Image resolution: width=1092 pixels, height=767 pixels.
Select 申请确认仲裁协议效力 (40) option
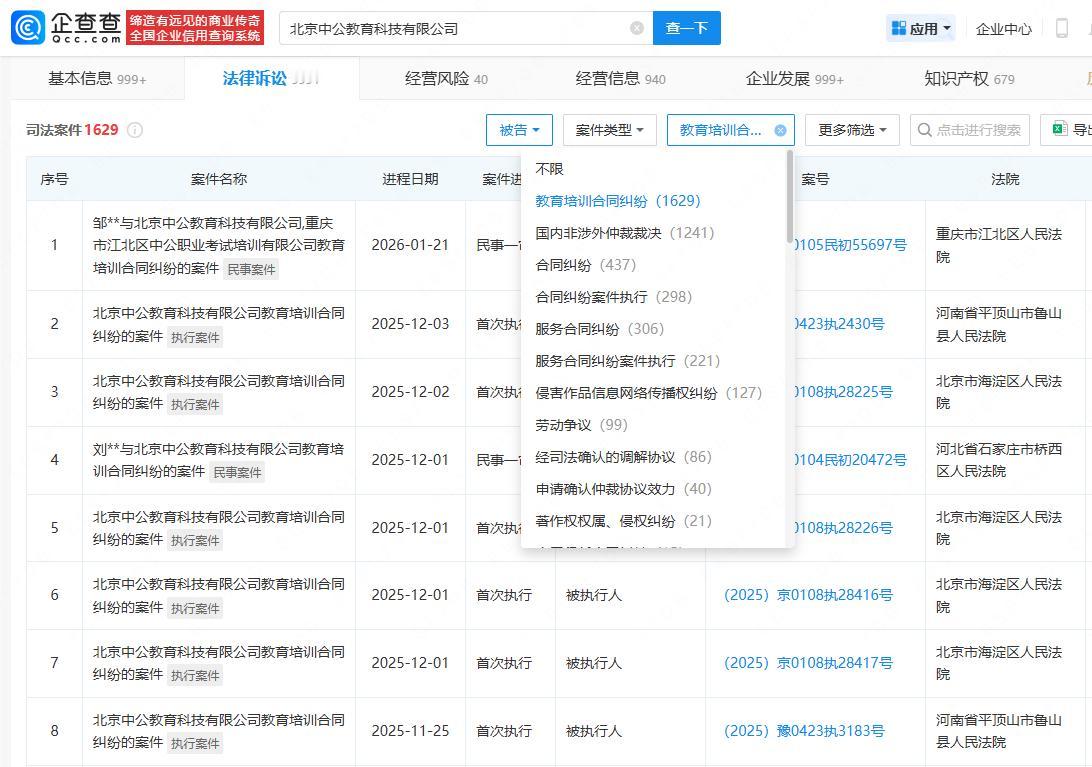(623, 489)
